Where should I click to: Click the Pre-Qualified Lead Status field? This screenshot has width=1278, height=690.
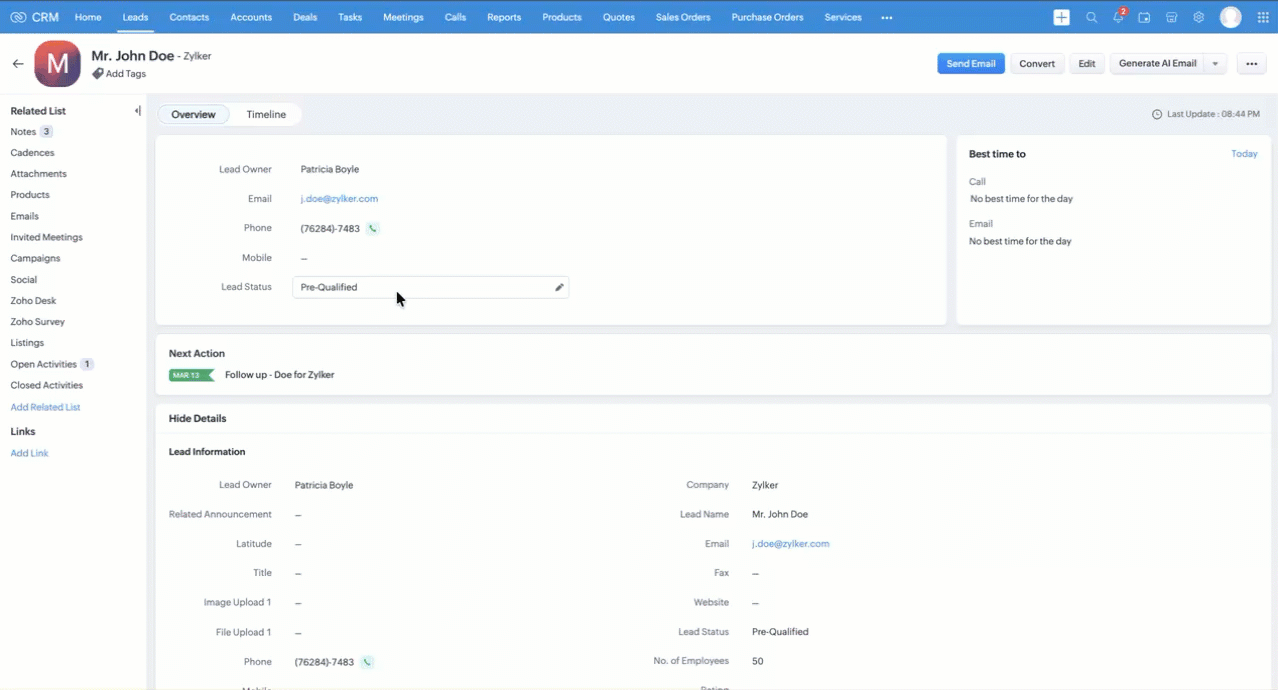tap(430, 287)
